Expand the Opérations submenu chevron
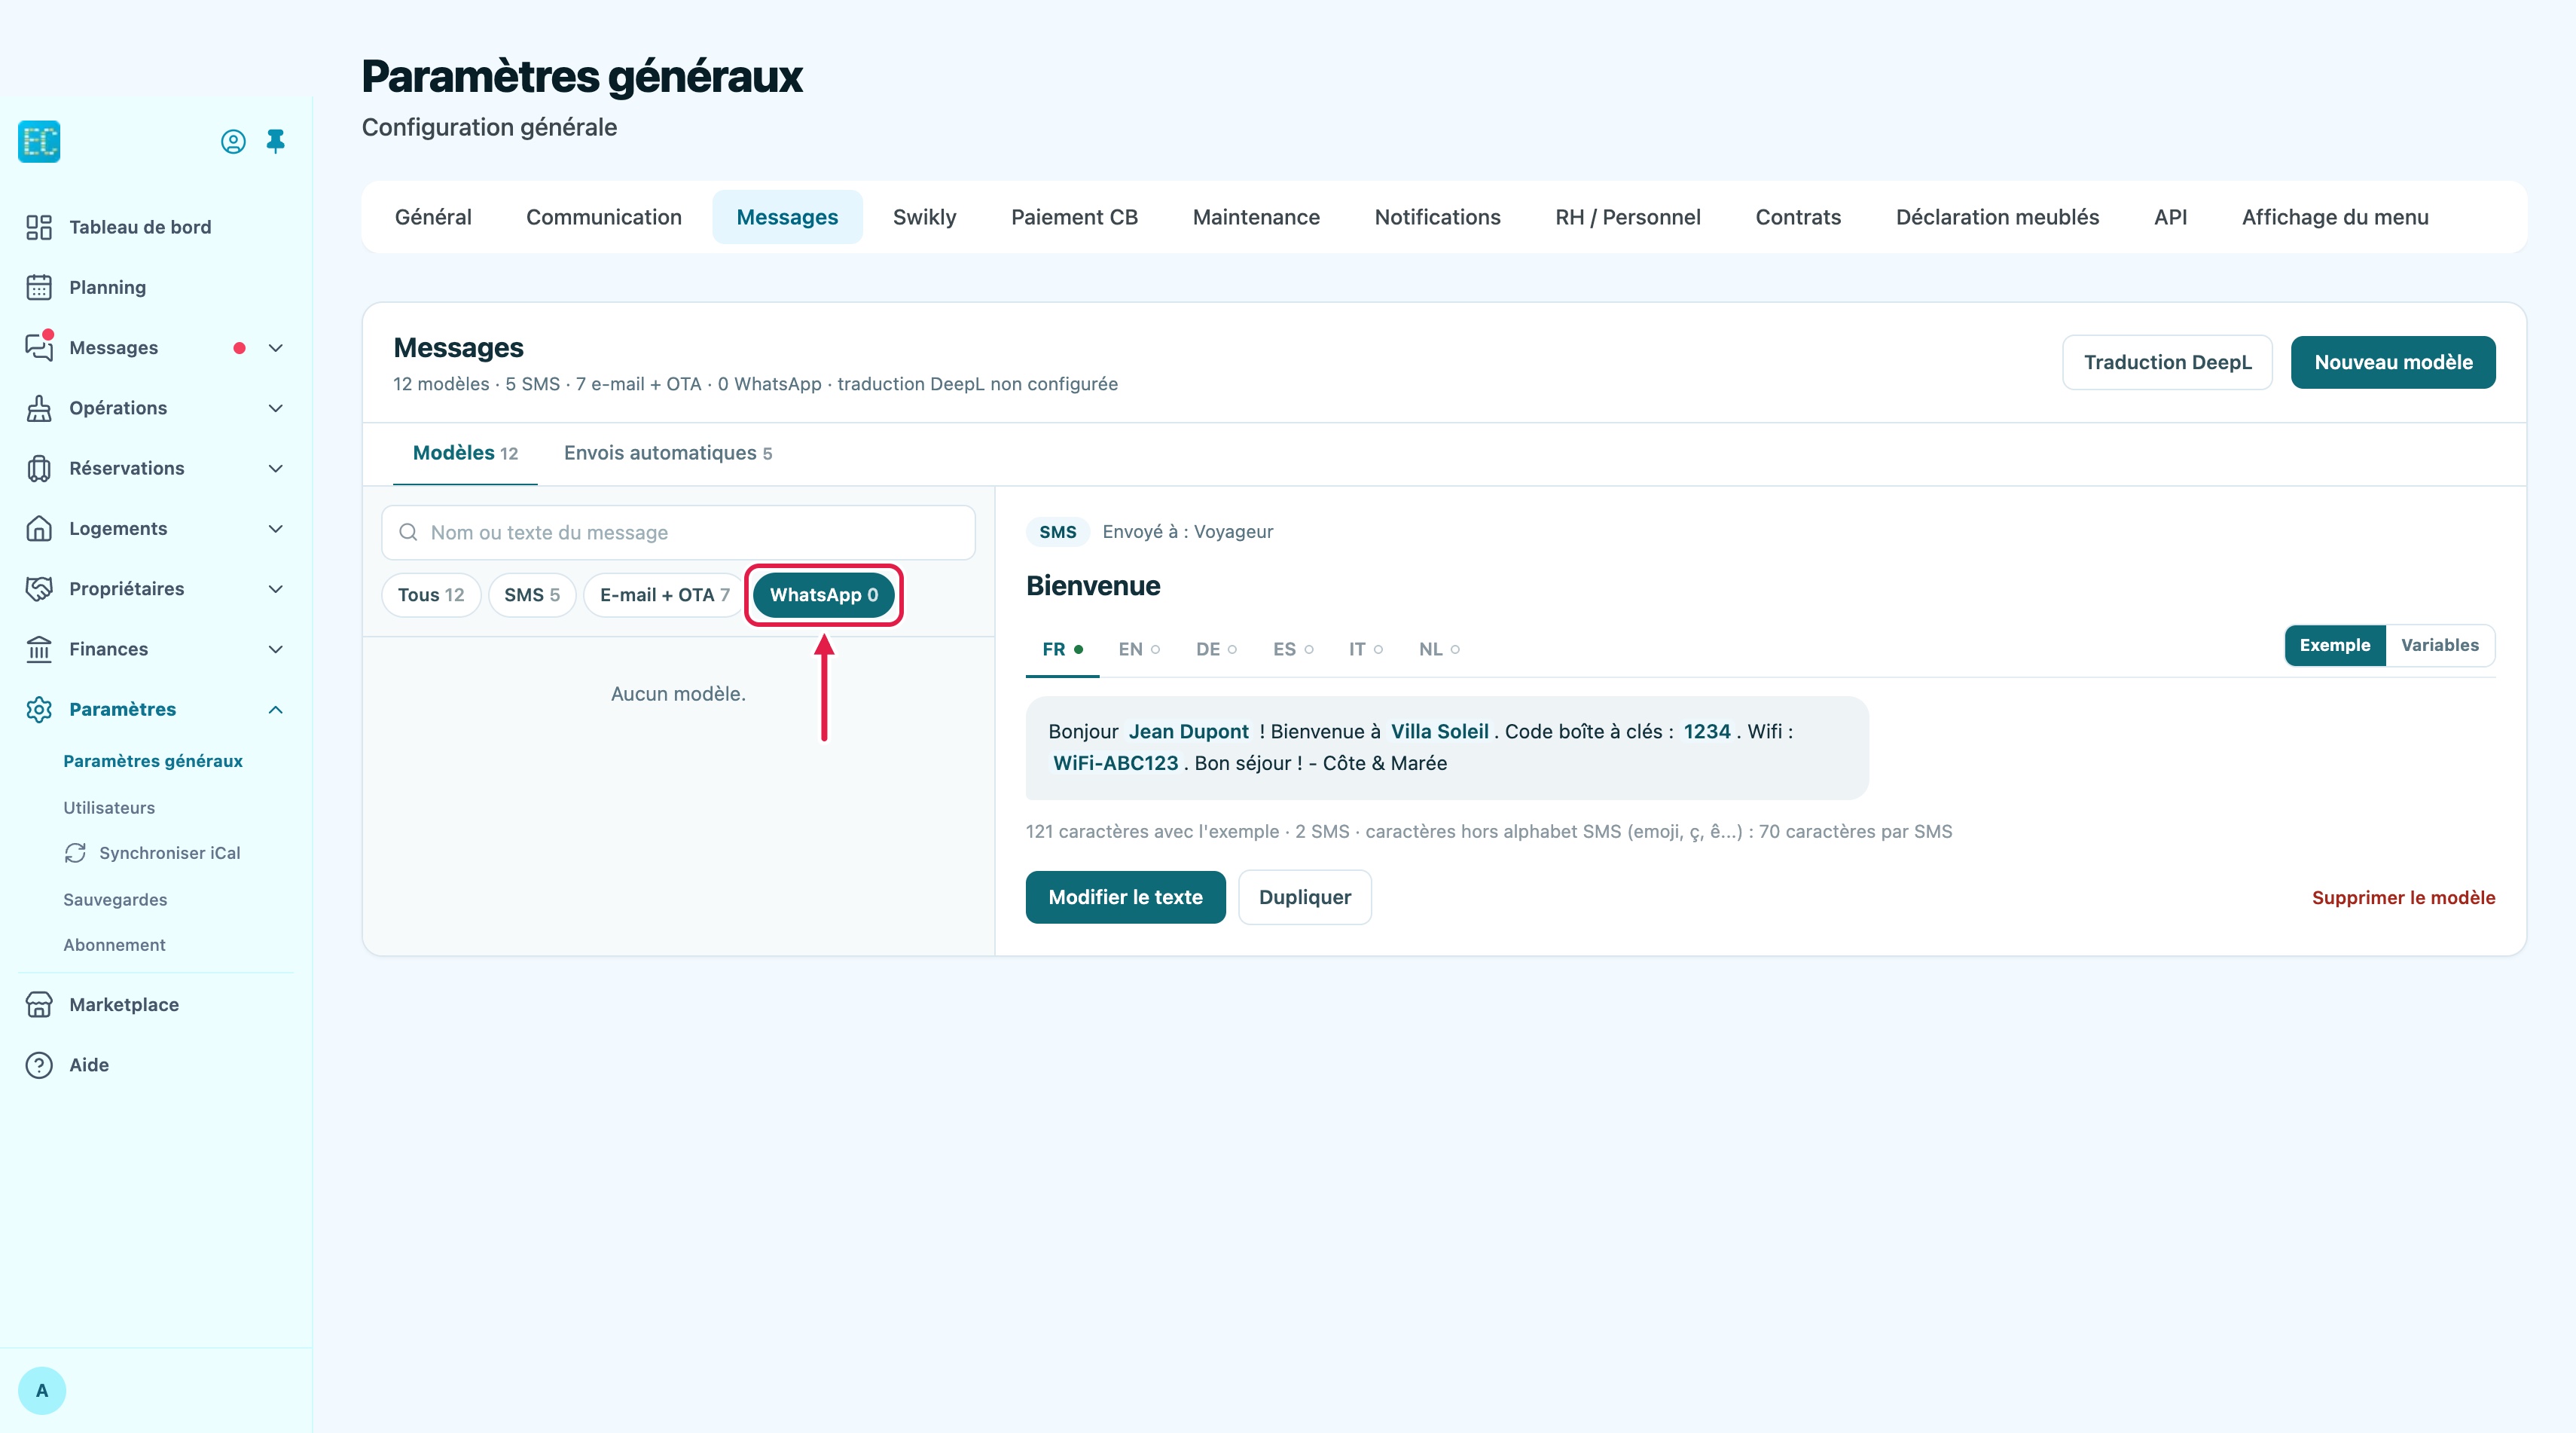 tap(276, 408)
